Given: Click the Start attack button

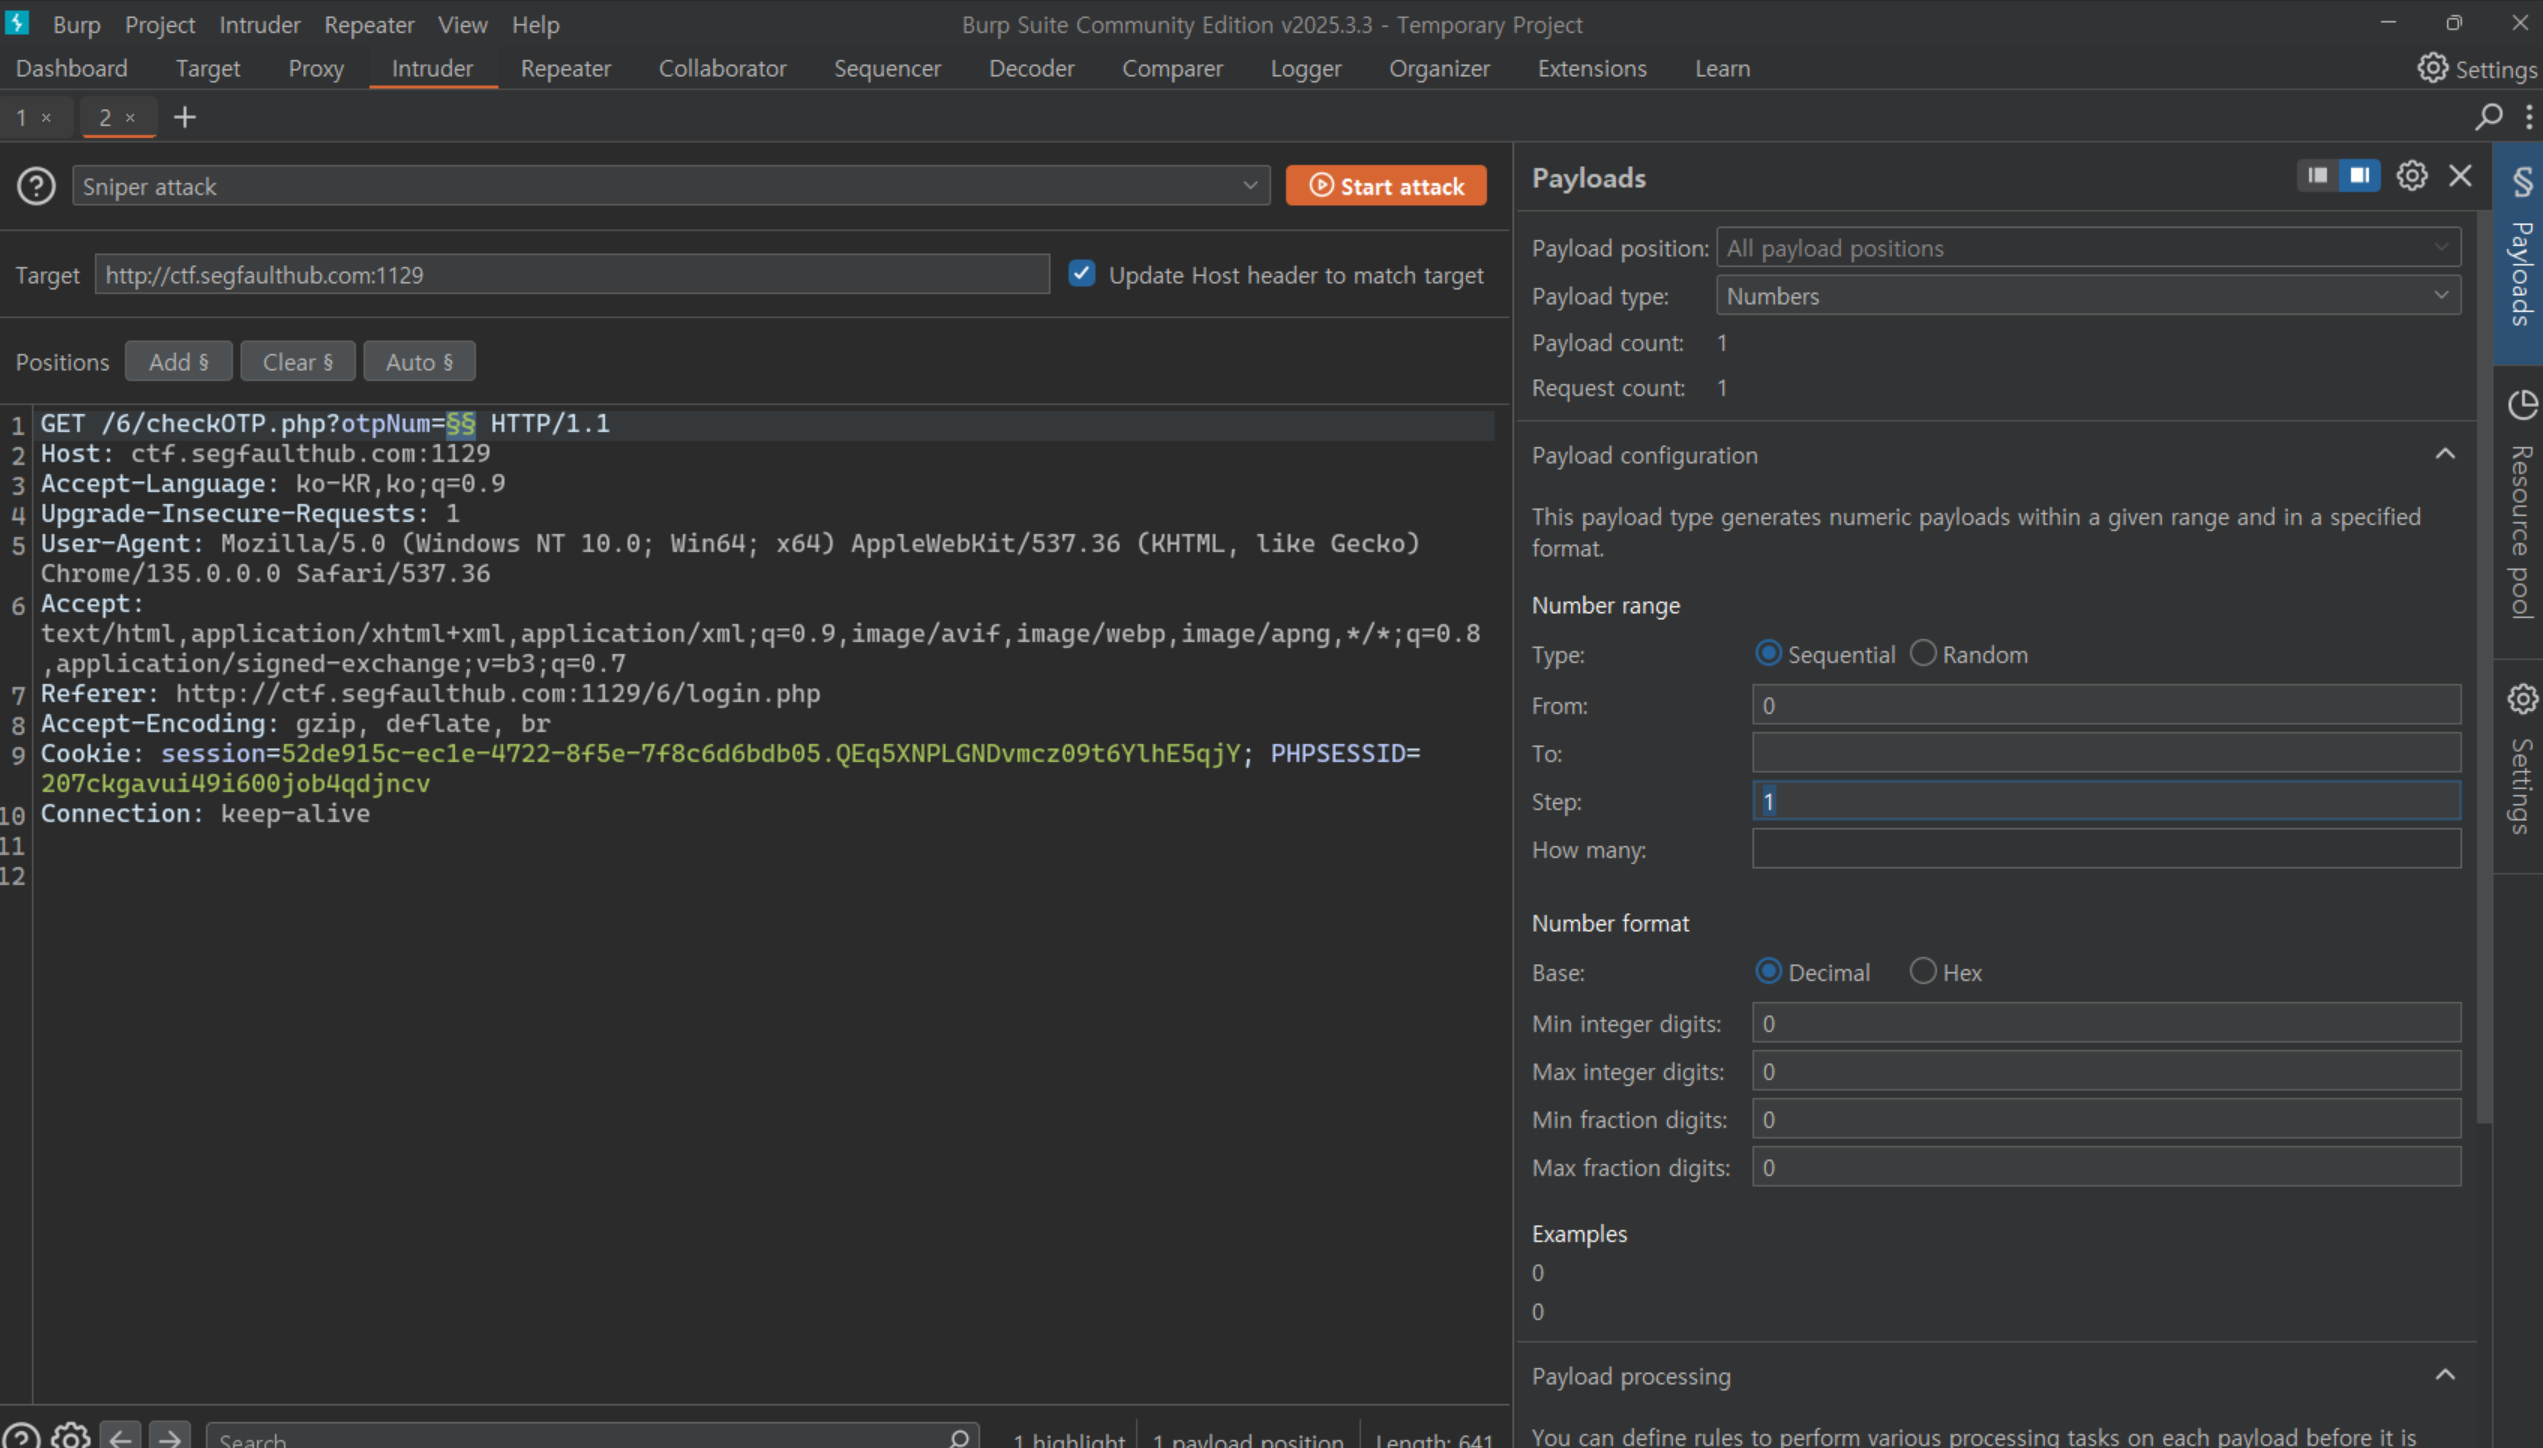Looking at the screenshot, I should 1386,186.
